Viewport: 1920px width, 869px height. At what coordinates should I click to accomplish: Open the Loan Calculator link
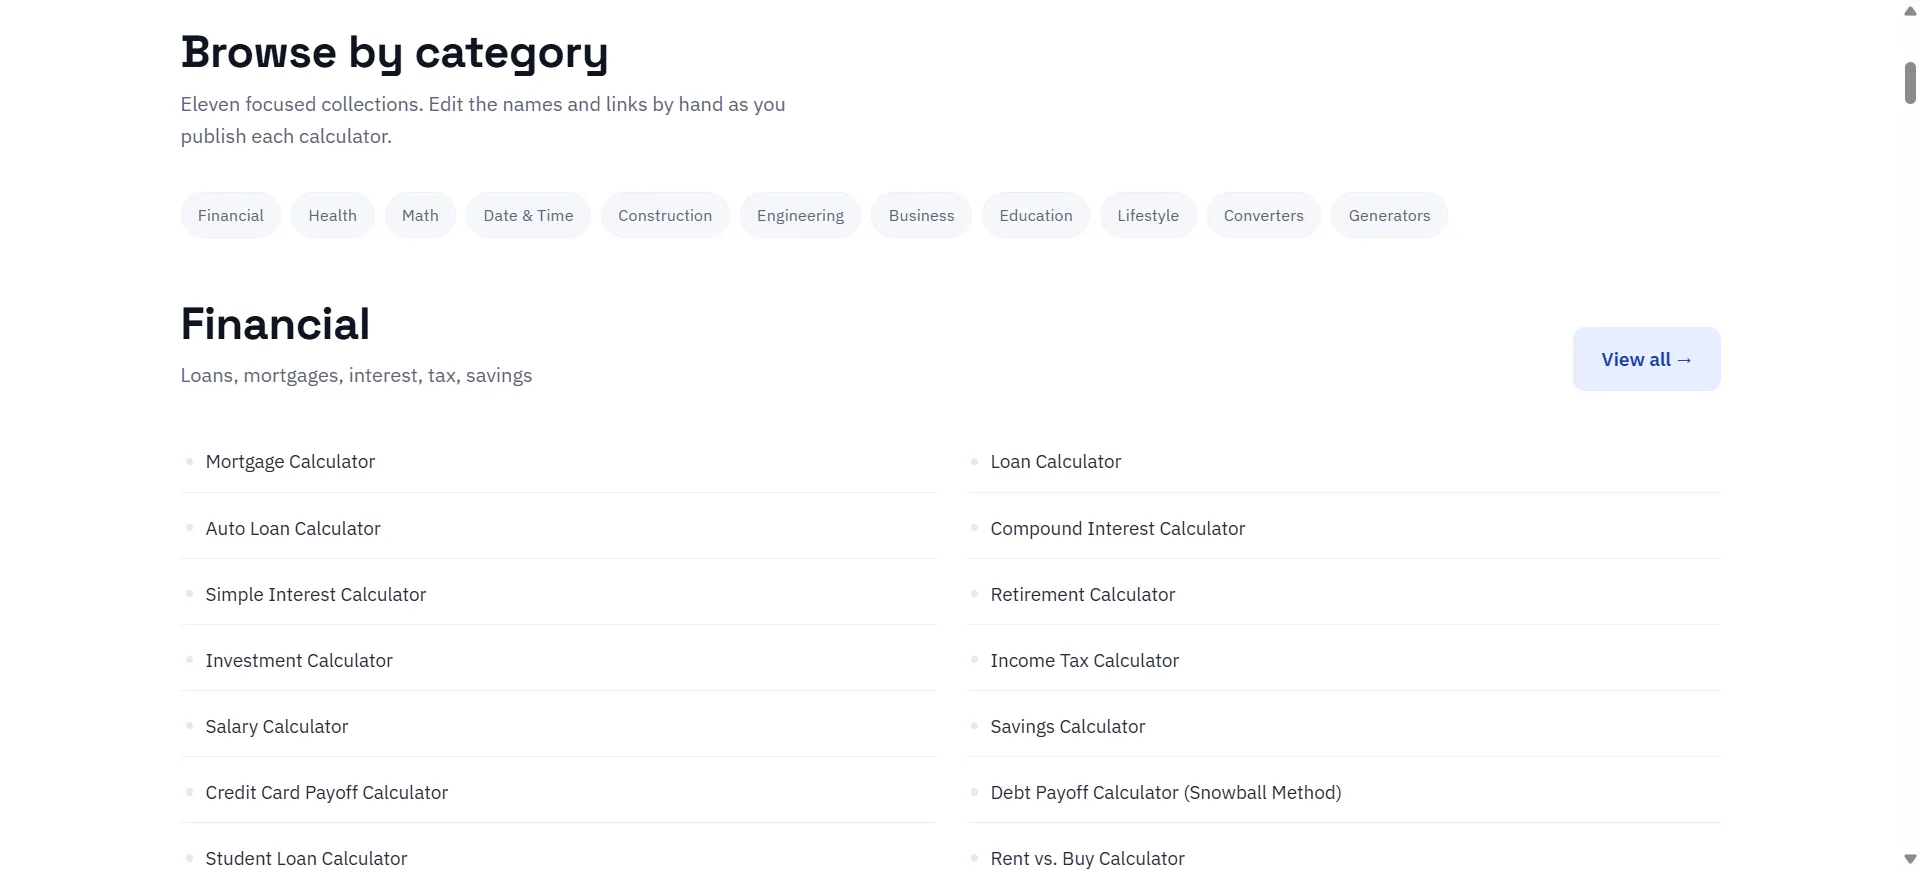point(1055,461)
